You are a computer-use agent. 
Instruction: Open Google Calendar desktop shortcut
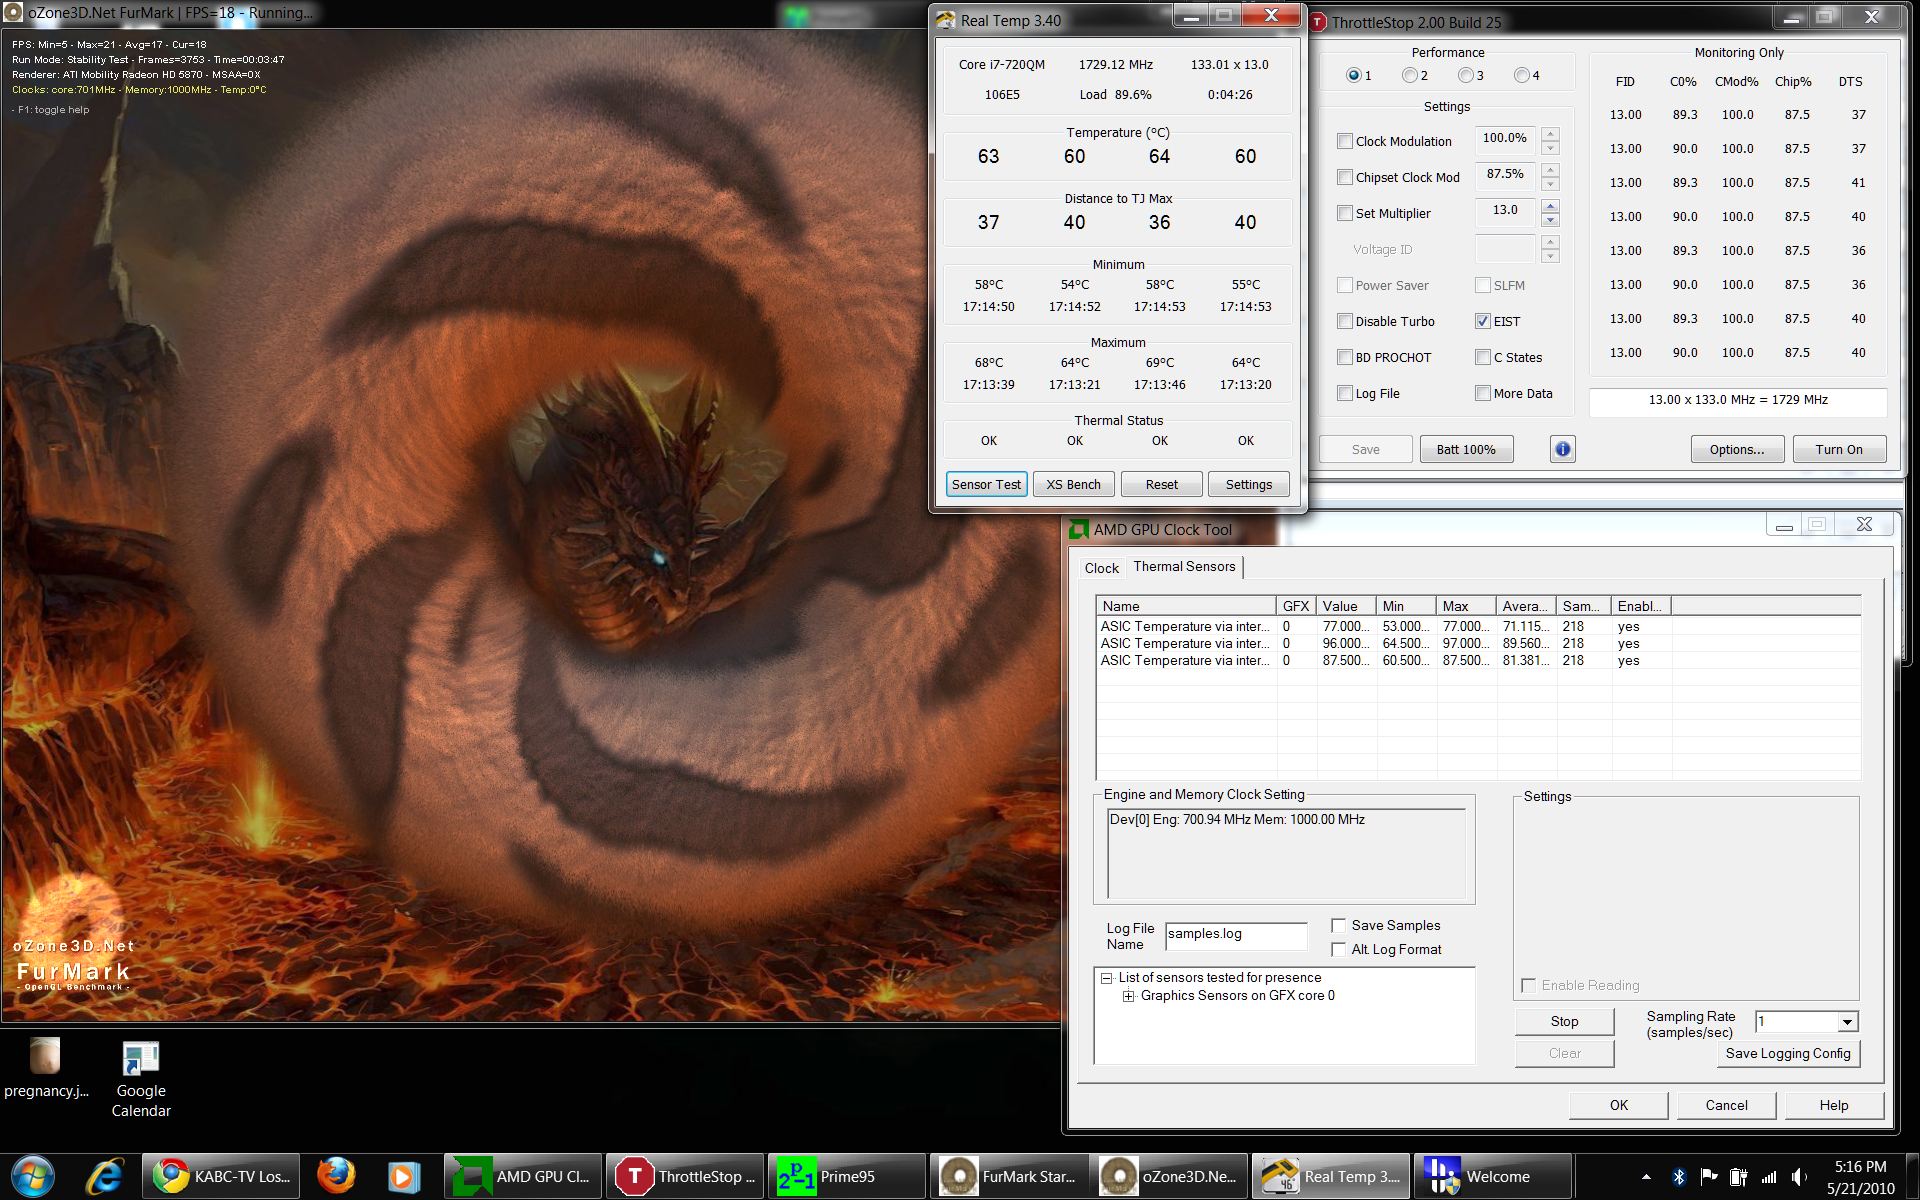coord(141,1078)
